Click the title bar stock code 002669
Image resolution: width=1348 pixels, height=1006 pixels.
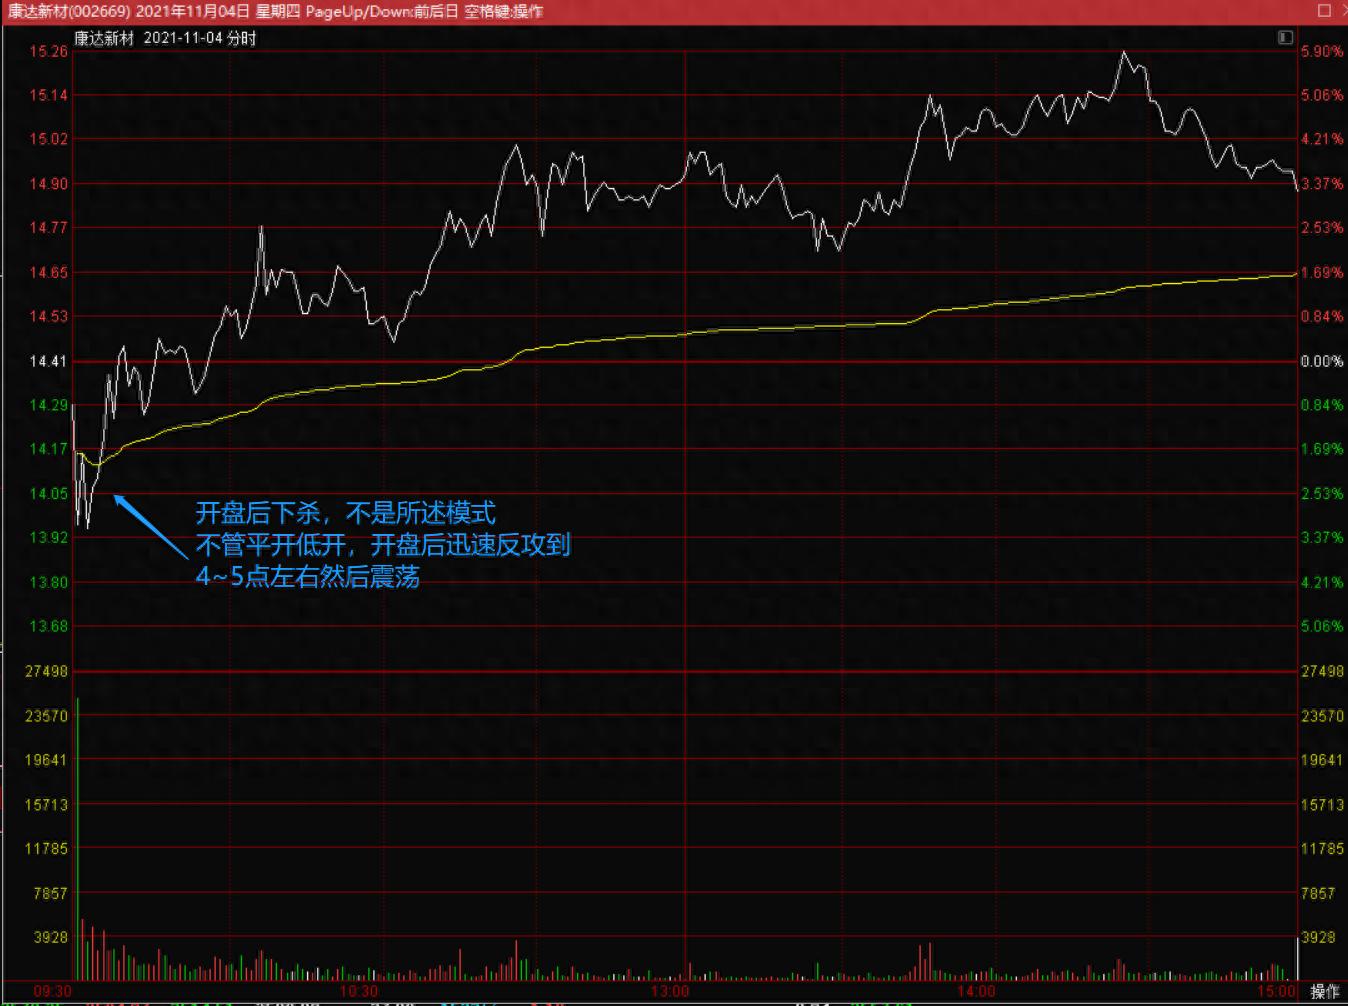coord(100,11)
